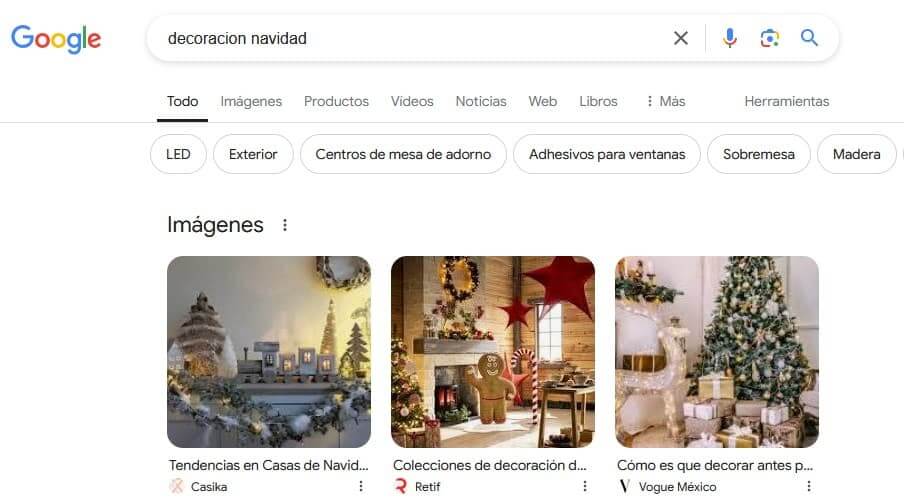Open the options dots beside Imágenes heading

coord(285,225)
